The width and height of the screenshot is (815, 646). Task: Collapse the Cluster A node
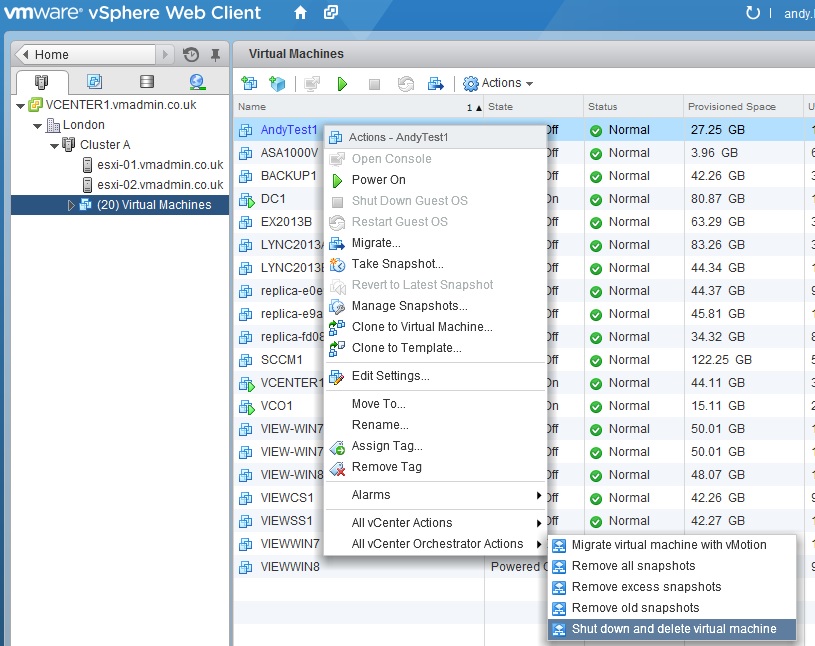(x=55, y=146)
